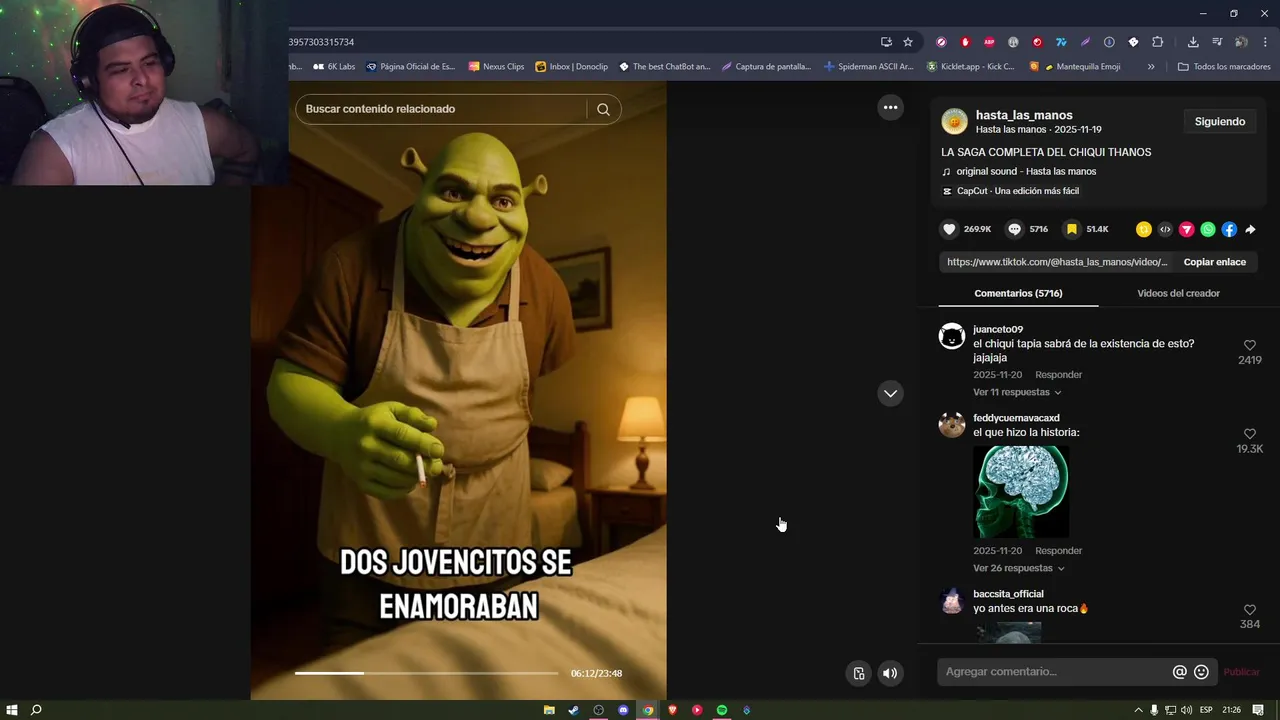The width and height of the screenshot is (1280, 720).
Task: Repost the video with yellow repost icon
Action: 1144,229
